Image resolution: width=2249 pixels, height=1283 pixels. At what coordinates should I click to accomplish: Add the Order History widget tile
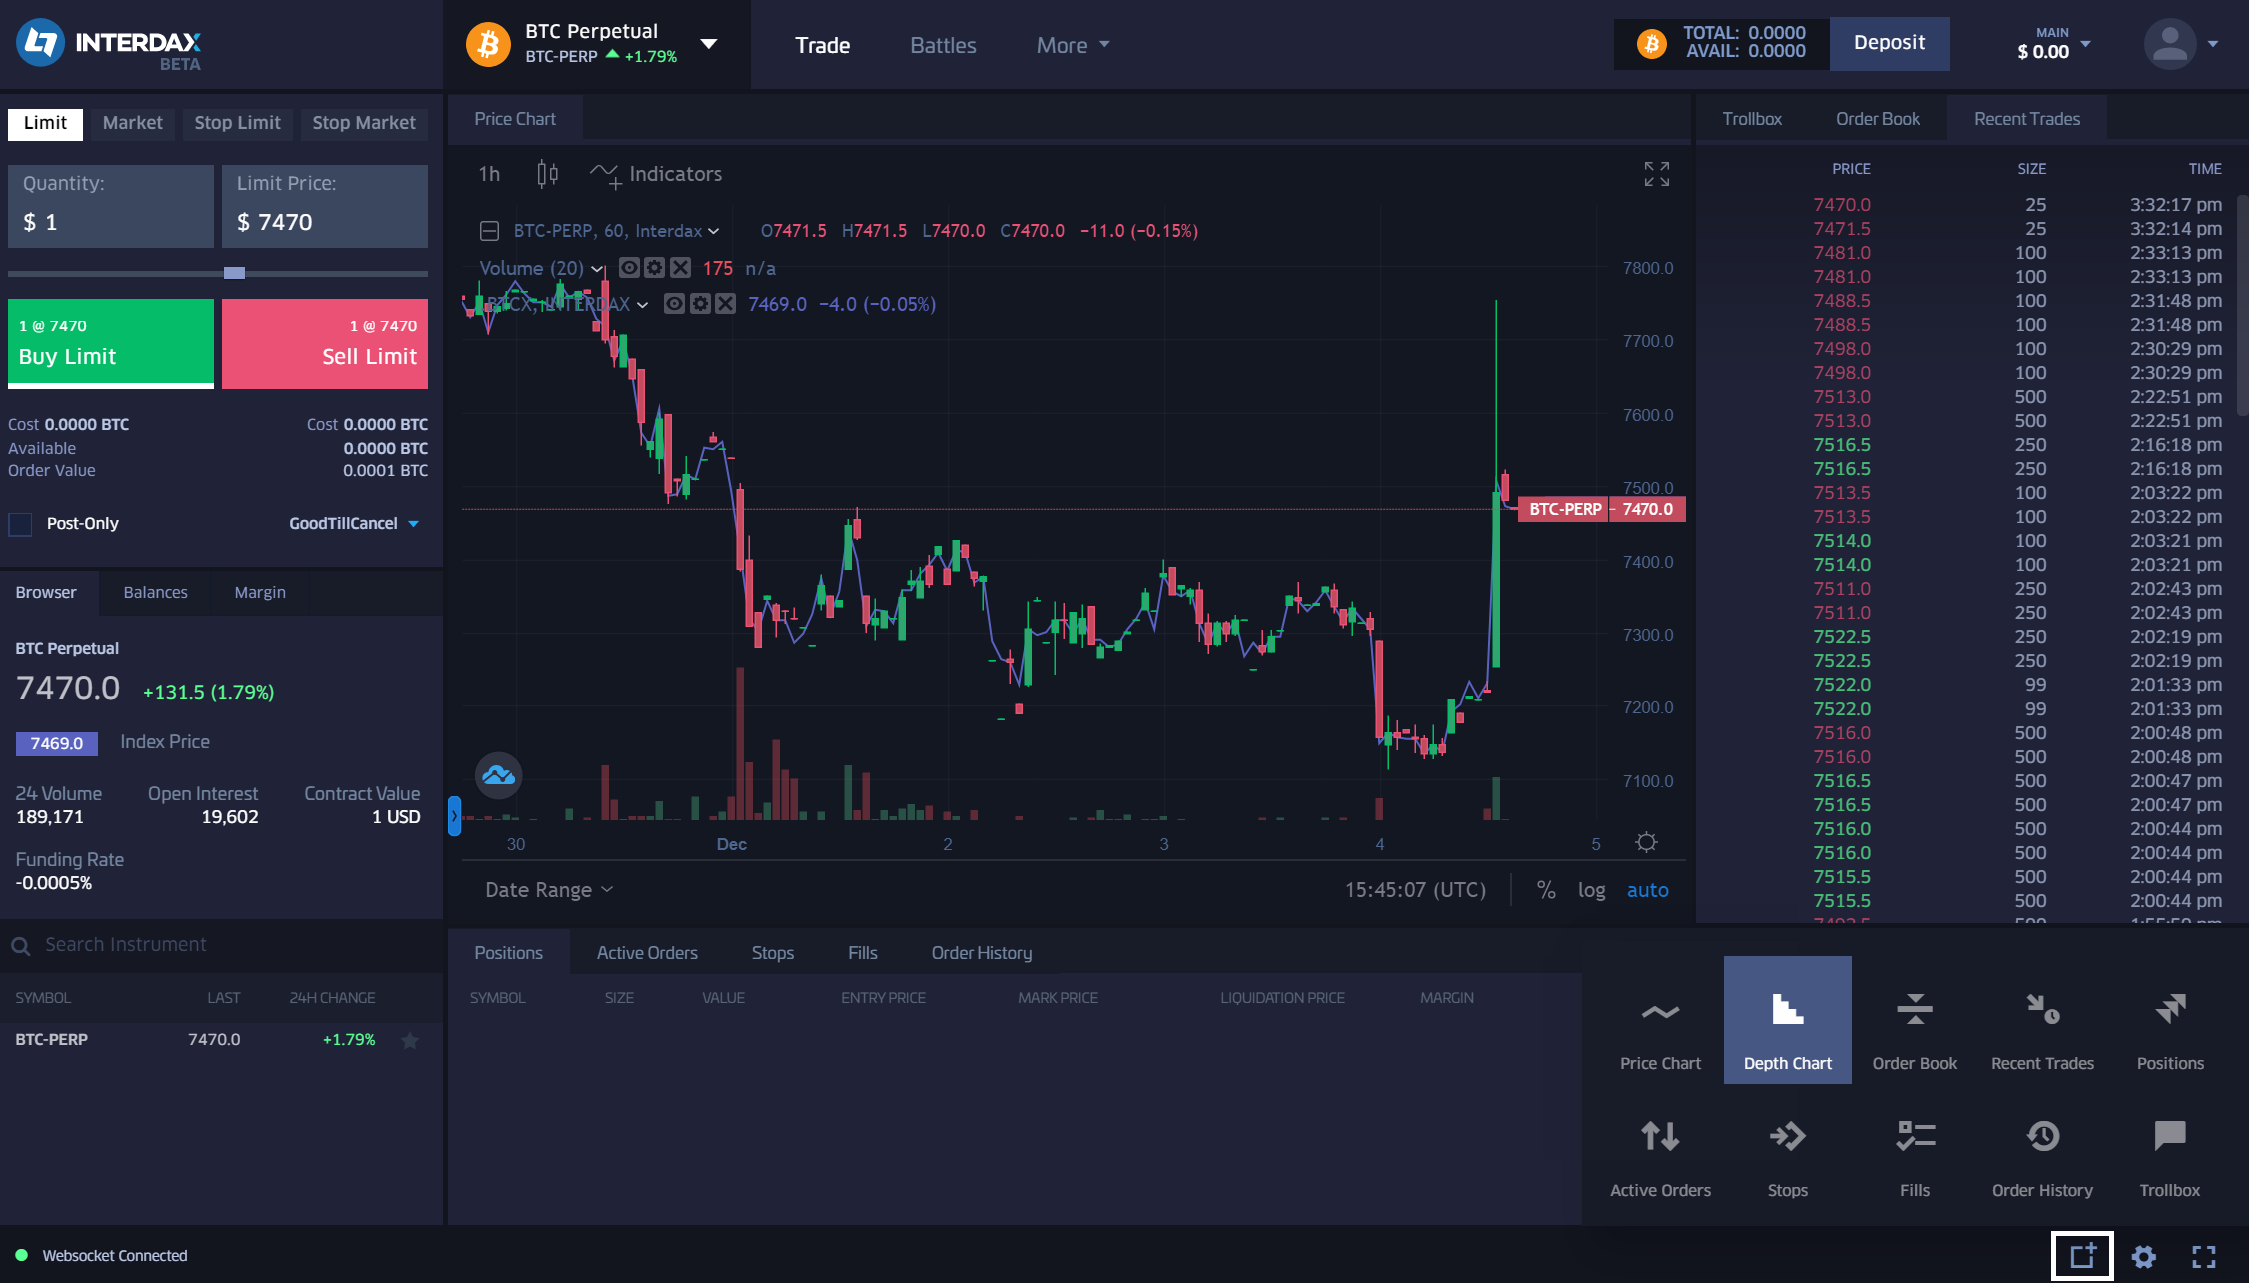click(x=2042, y=1147)
